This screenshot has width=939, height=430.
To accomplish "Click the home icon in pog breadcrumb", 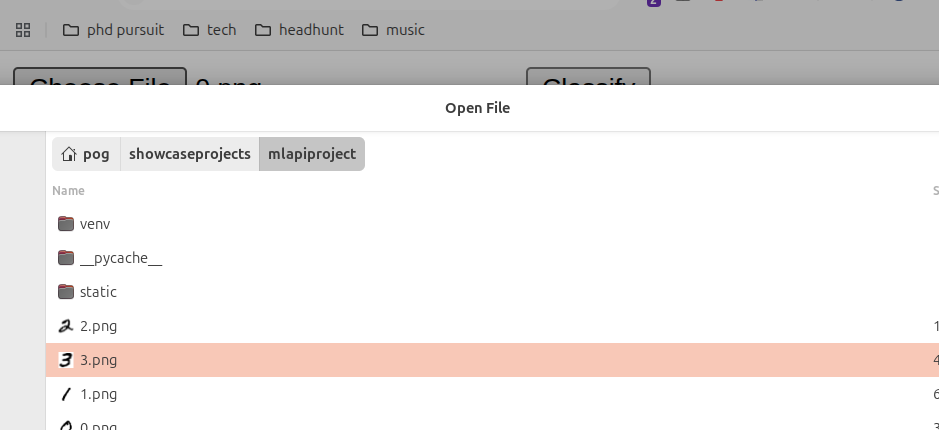I will click(69, 154).
